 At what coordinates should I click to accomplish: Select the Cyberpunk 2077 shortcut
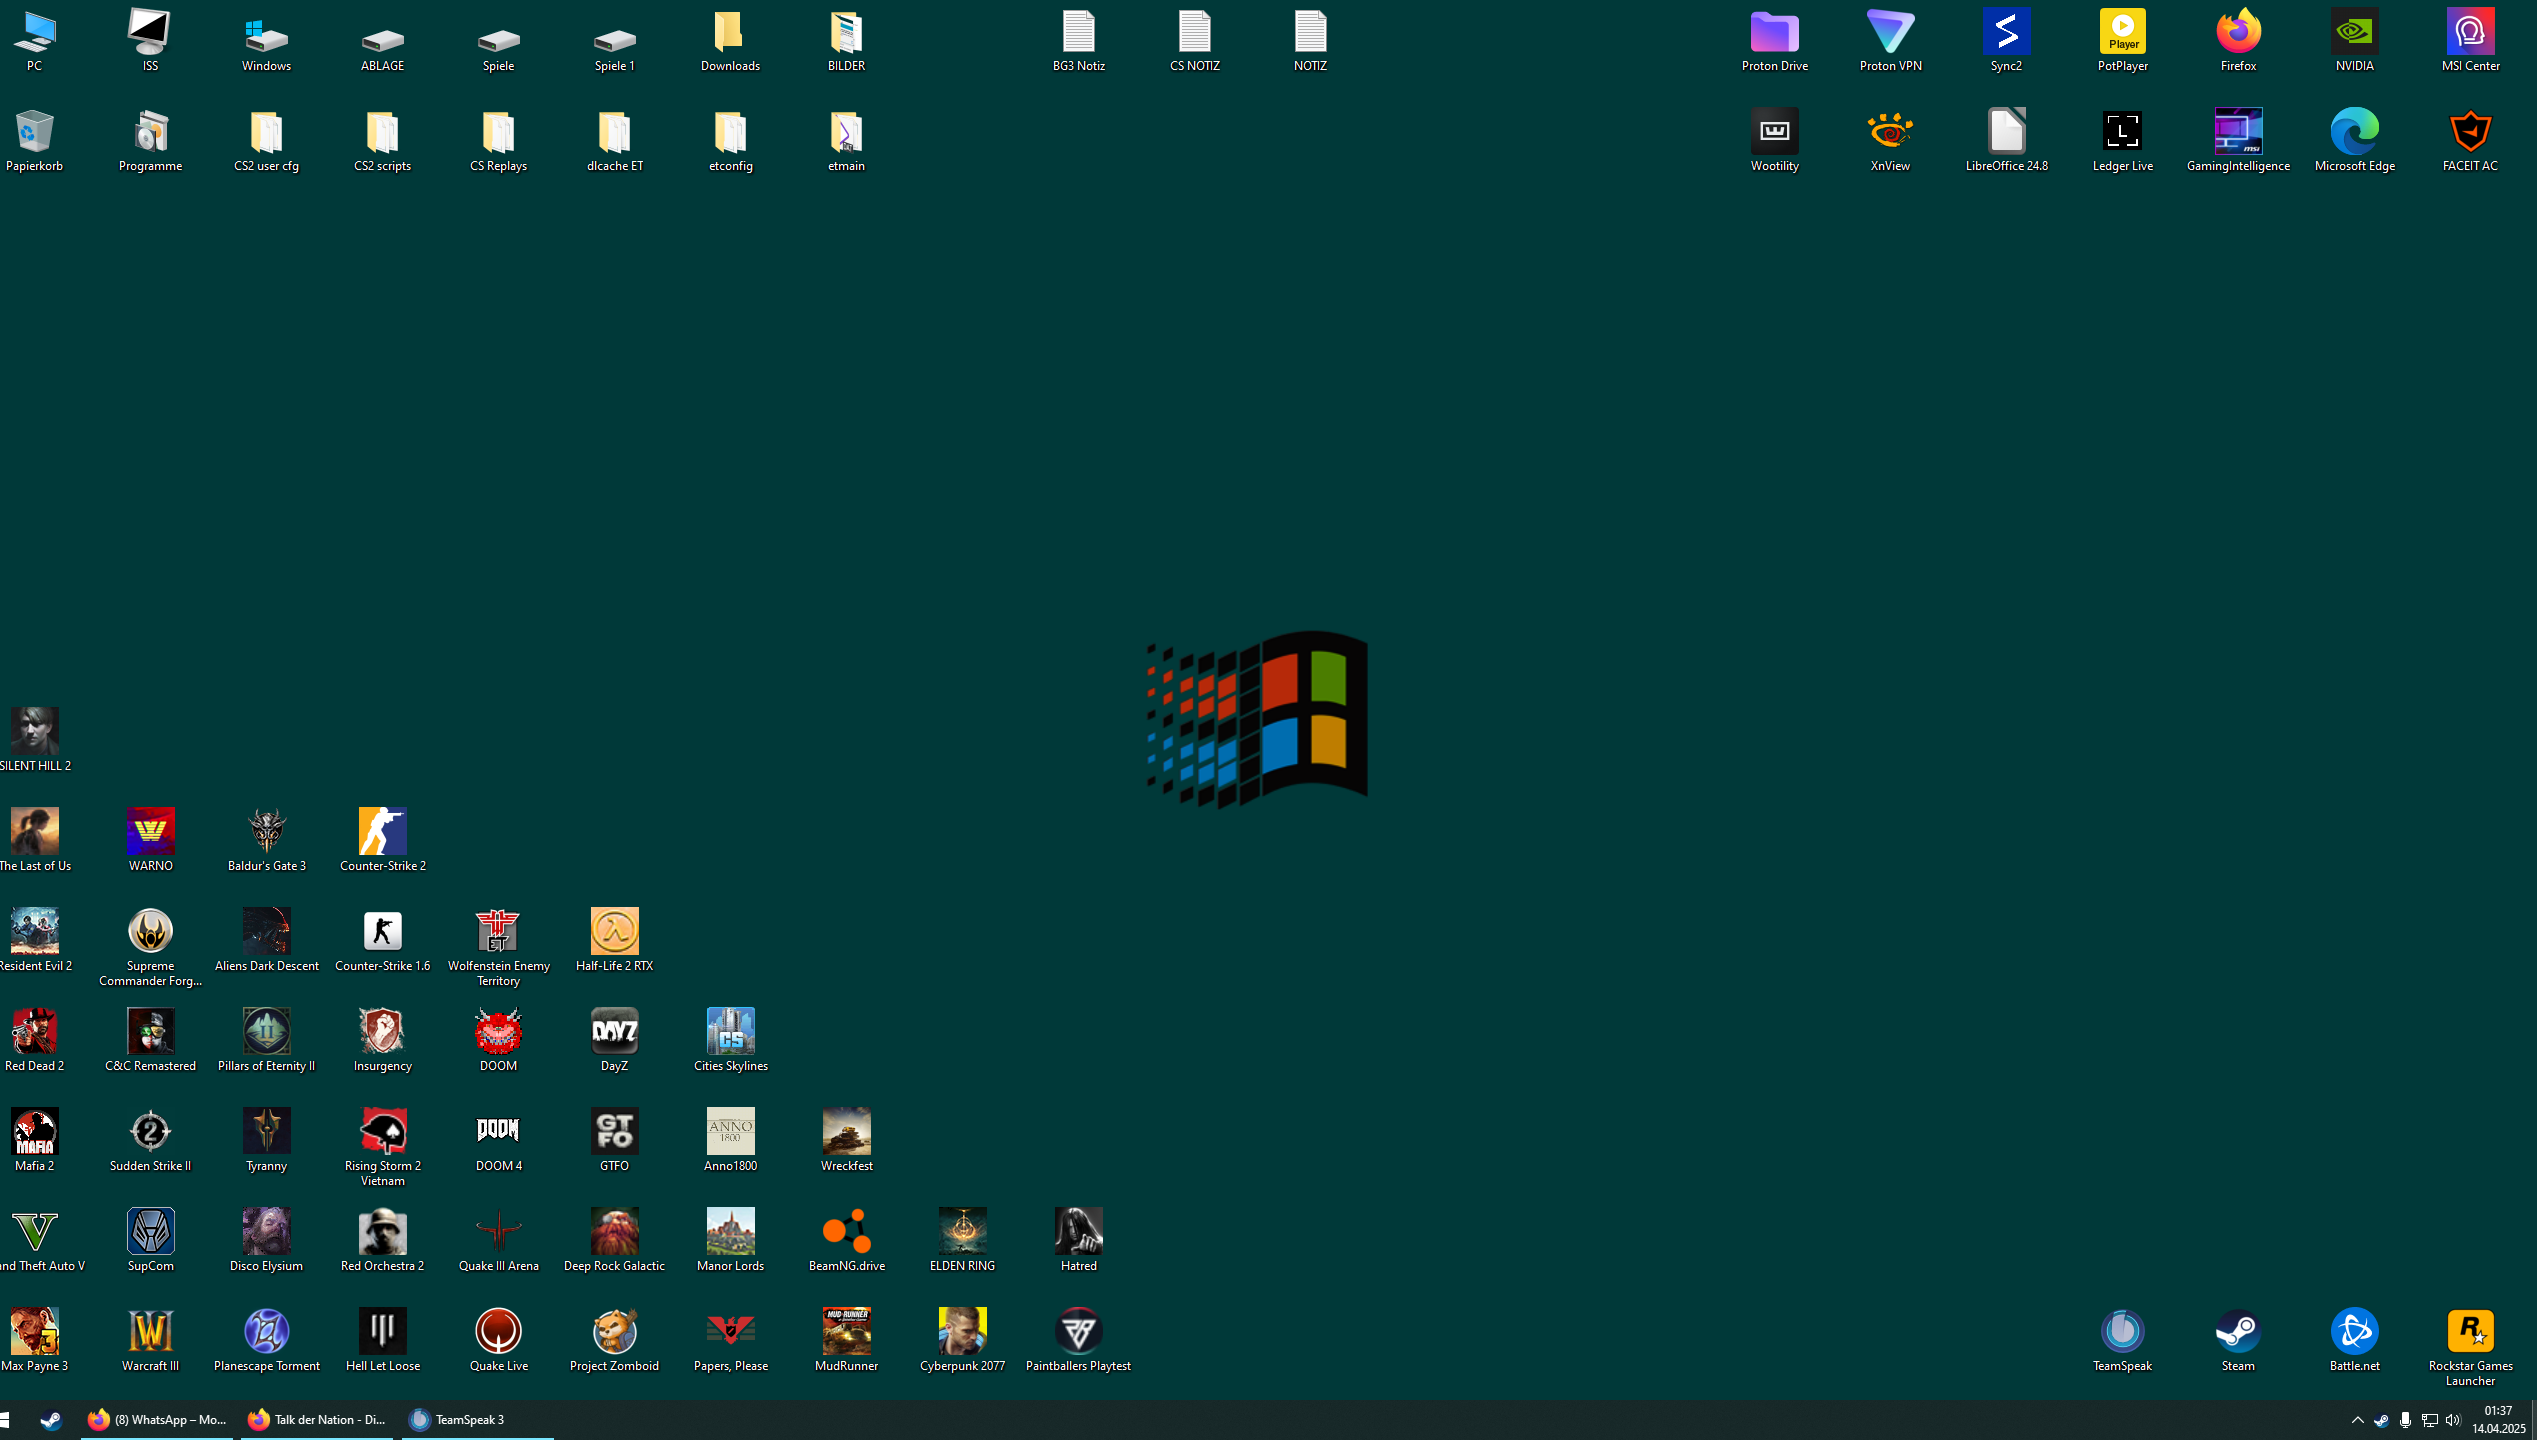(x=962, y=1332)
